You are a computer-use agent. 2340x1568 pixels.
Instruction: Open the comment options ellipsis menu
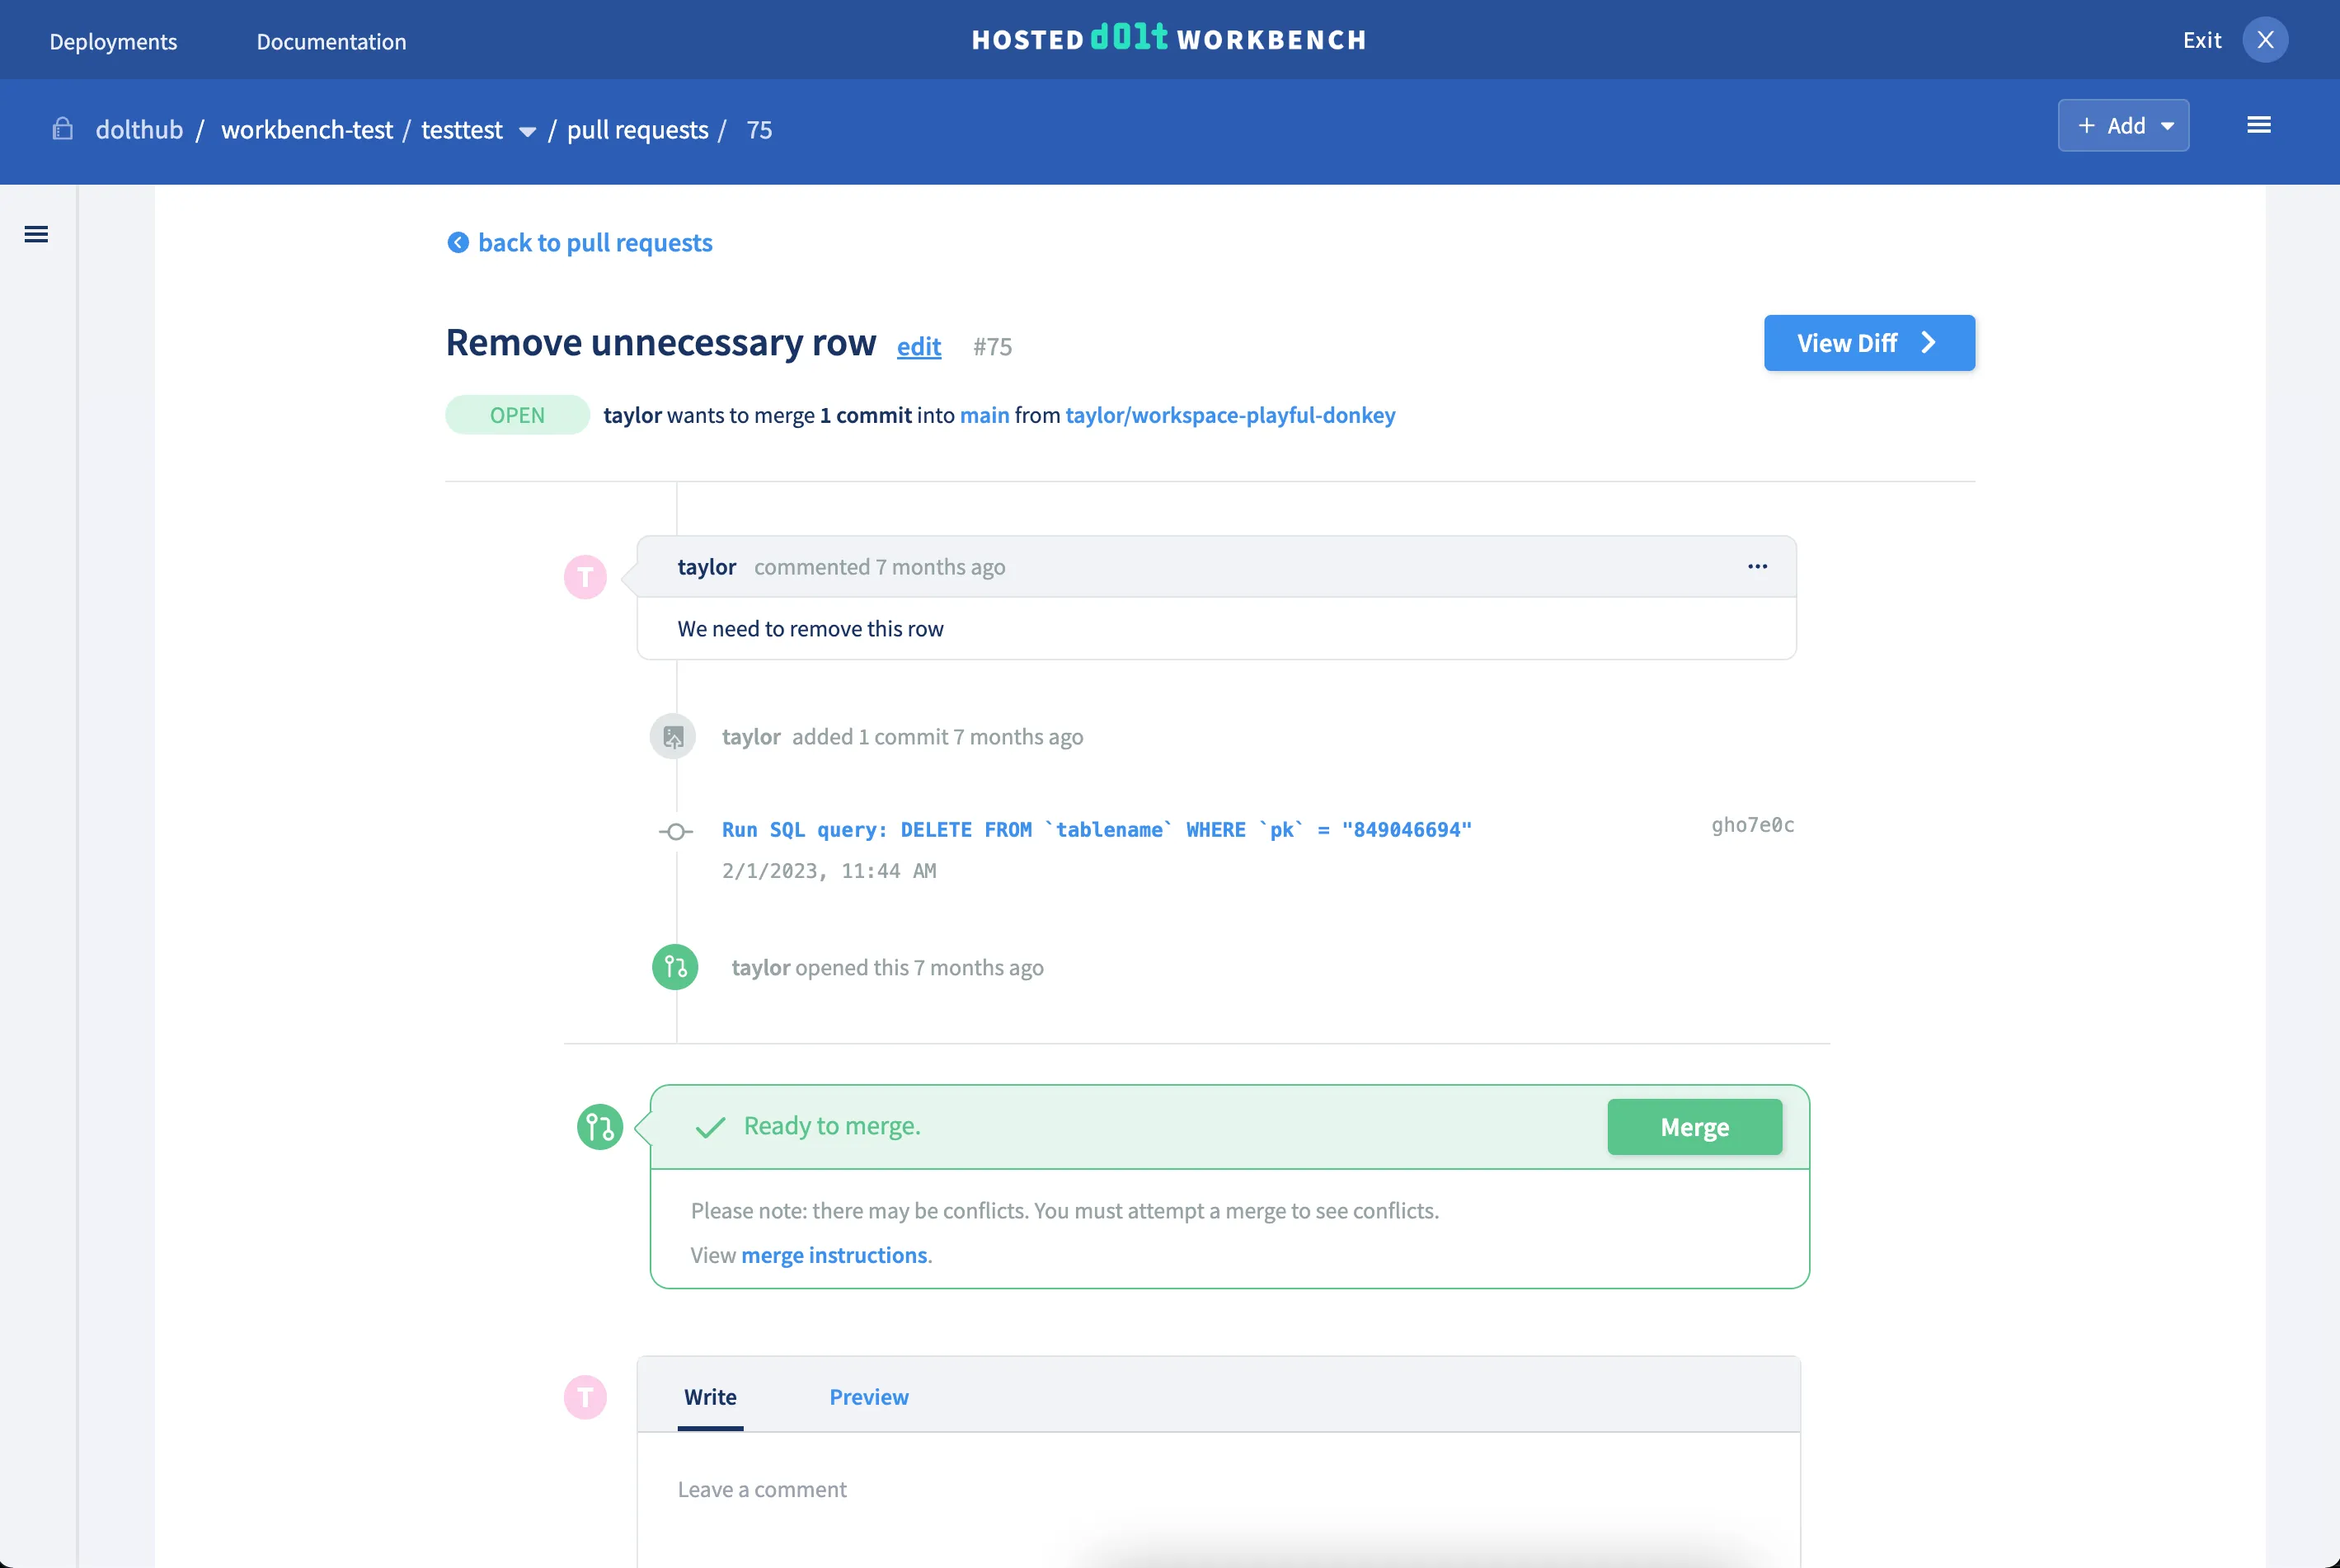point(1758,566)
